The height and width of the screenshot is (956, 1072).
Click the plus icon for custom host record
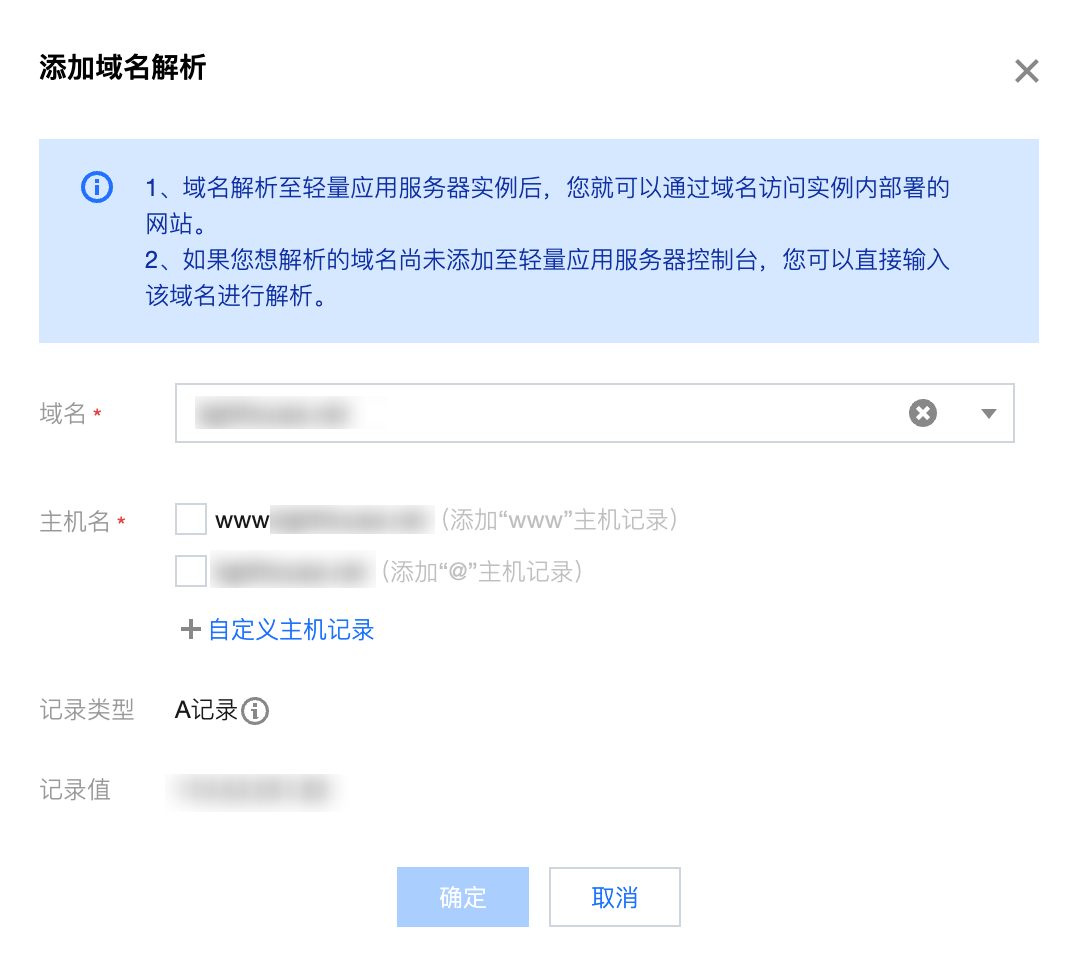[191, 629]
